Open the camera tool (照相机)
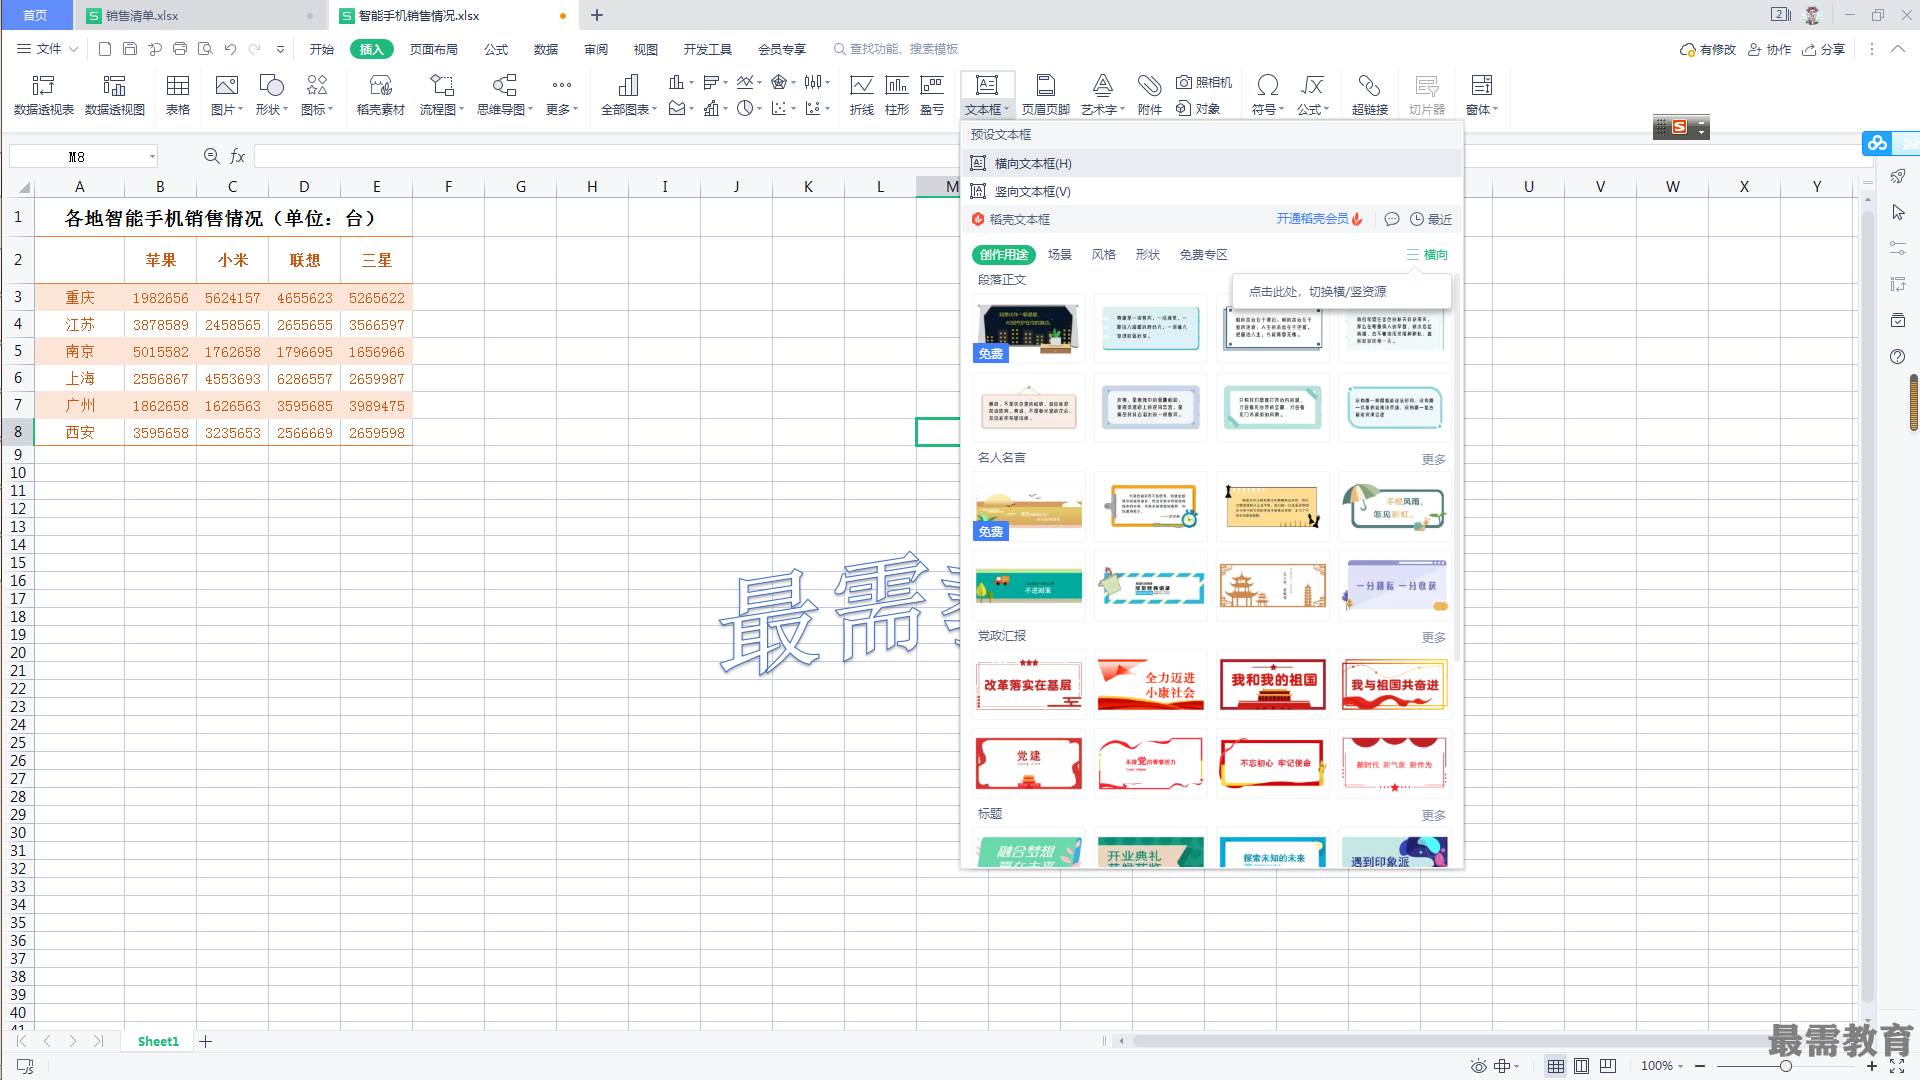Image resolution: width=1920 pixels, height=1080 pixels. 1204,83
